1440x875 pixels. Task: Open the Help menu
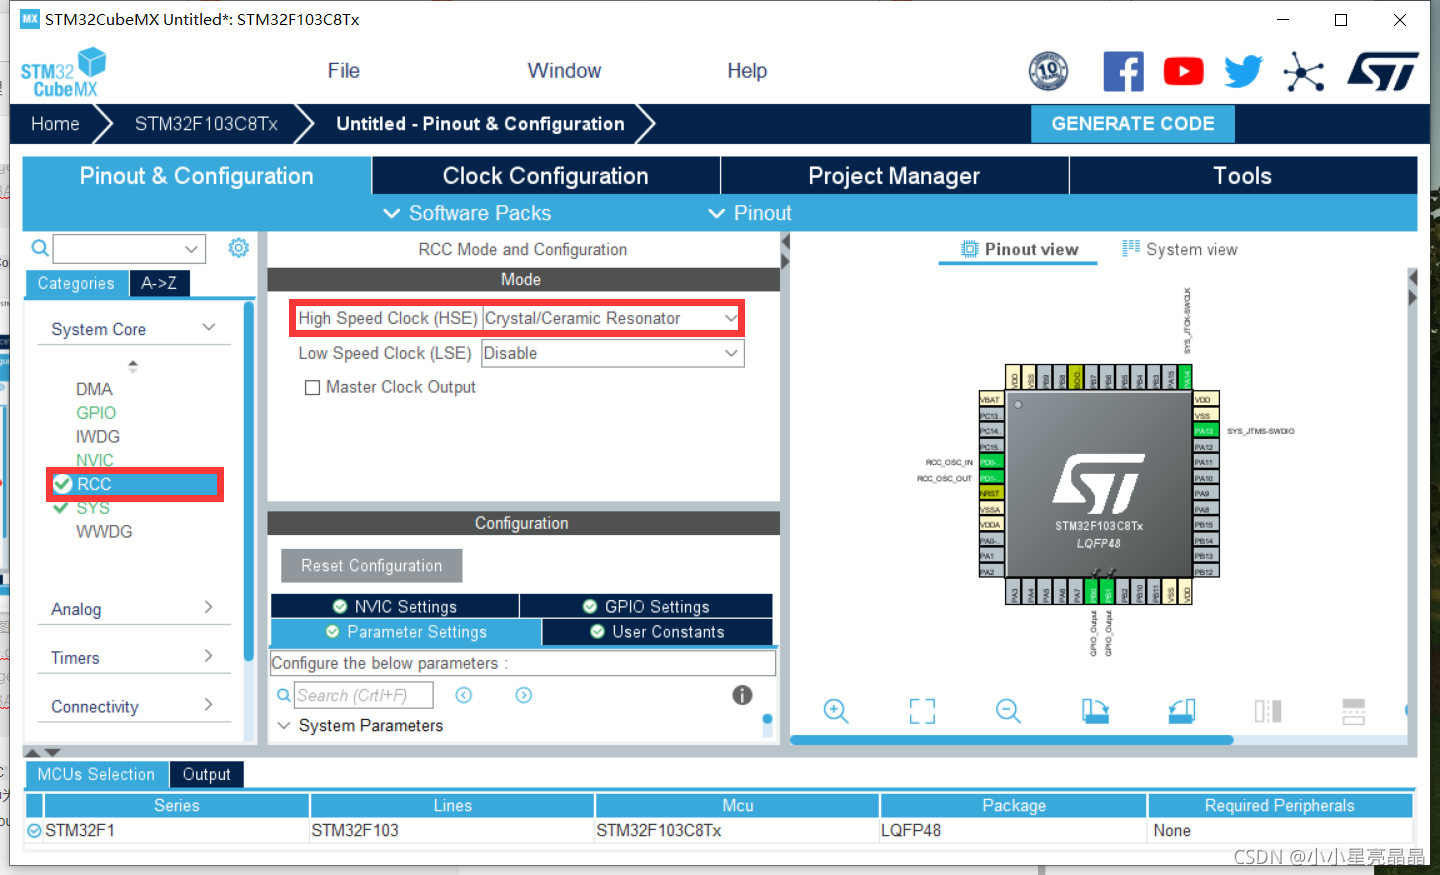click(747, 71)
